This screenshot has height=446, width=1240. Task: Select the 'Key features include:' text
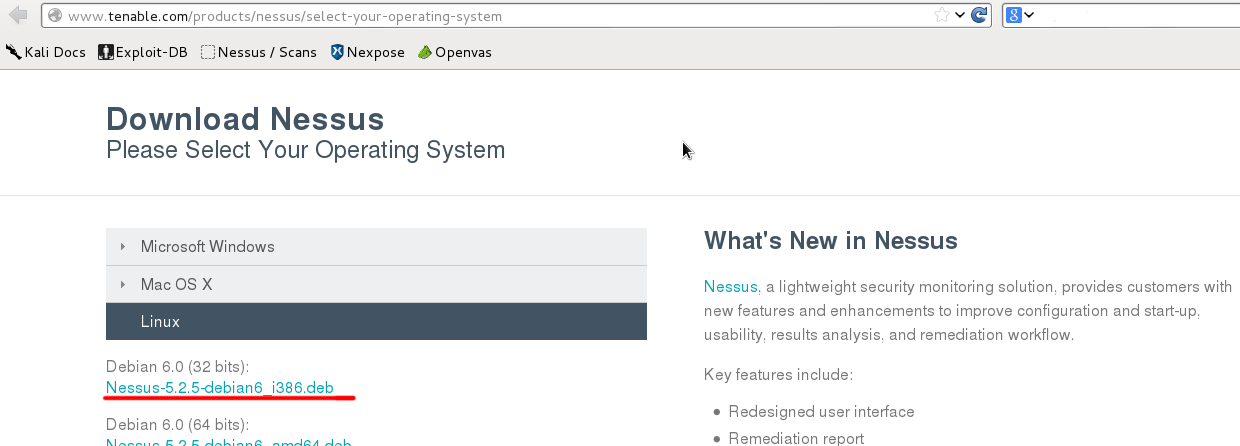point(778,375)
